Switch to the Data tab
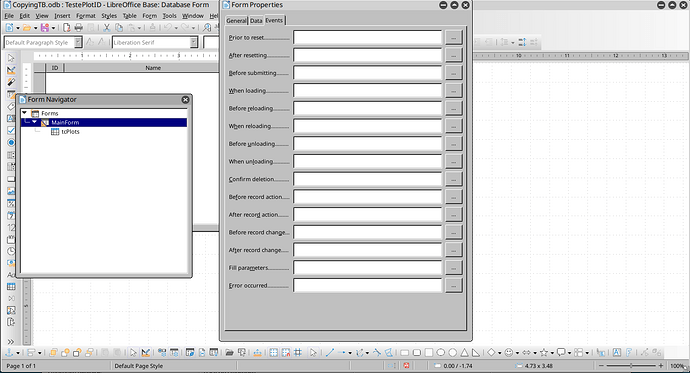 pos(256,21)
